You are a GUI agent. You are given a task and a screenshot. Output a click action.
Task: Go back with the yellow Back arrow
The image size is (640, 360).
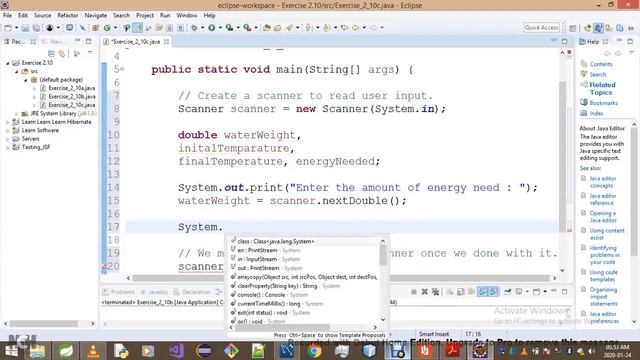pos(355,28)
